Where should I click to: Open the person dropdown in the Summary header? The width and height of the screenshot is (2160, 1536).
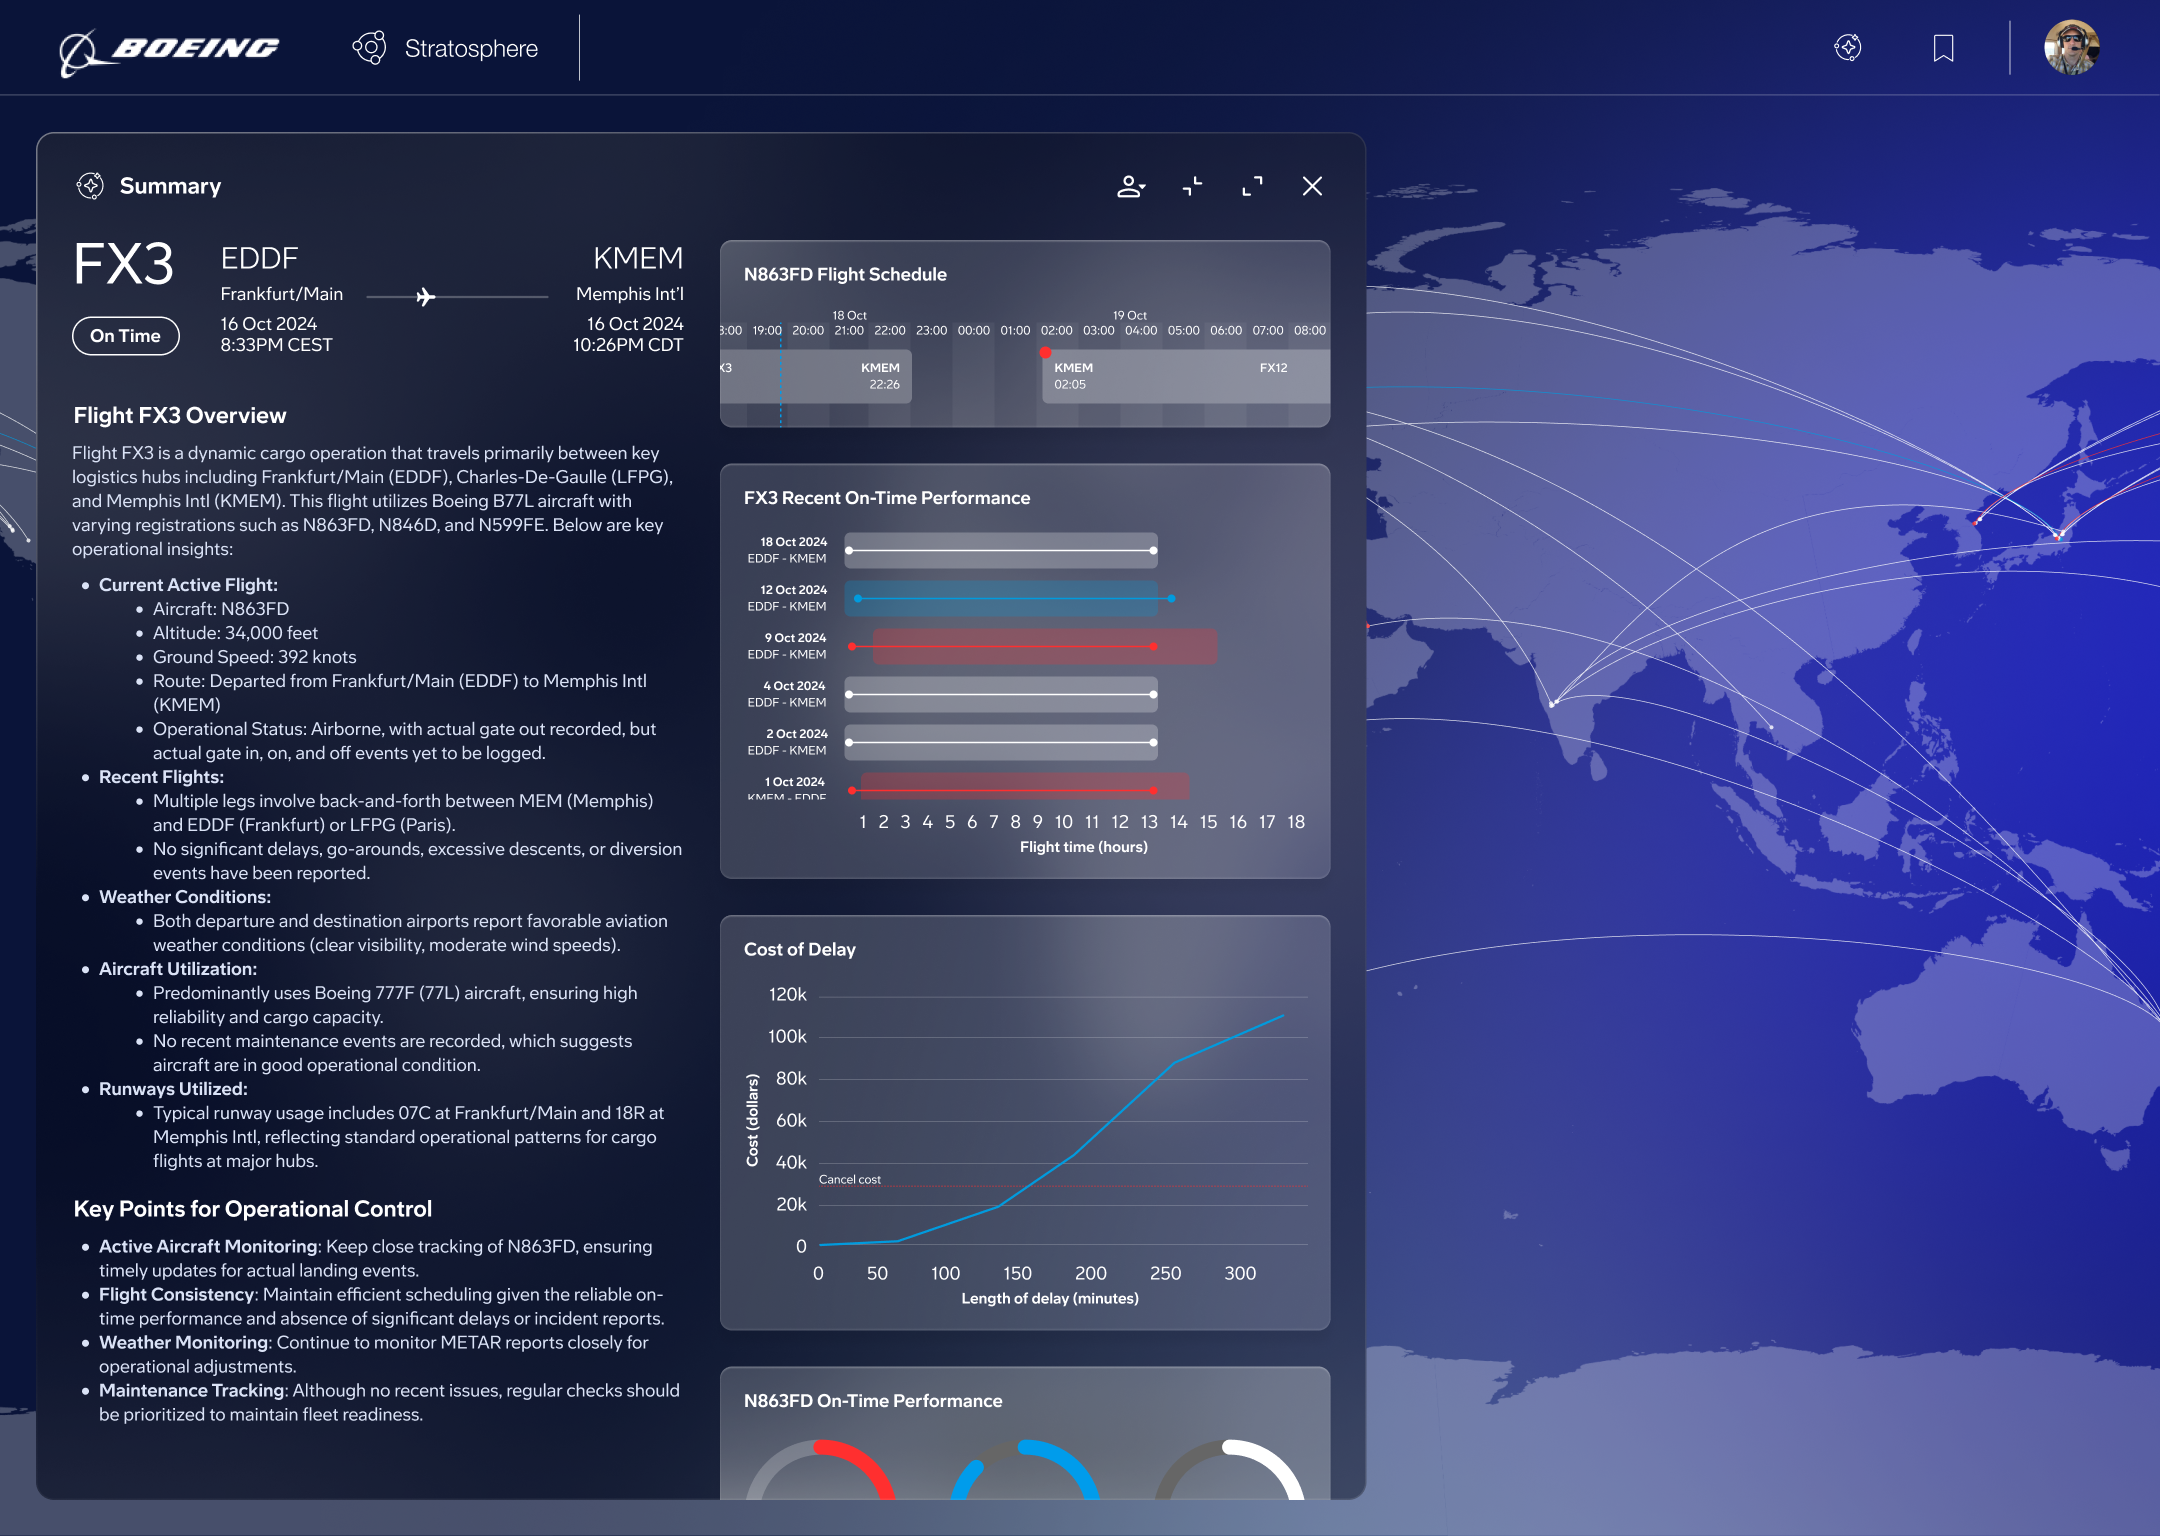coord(1131,186)
